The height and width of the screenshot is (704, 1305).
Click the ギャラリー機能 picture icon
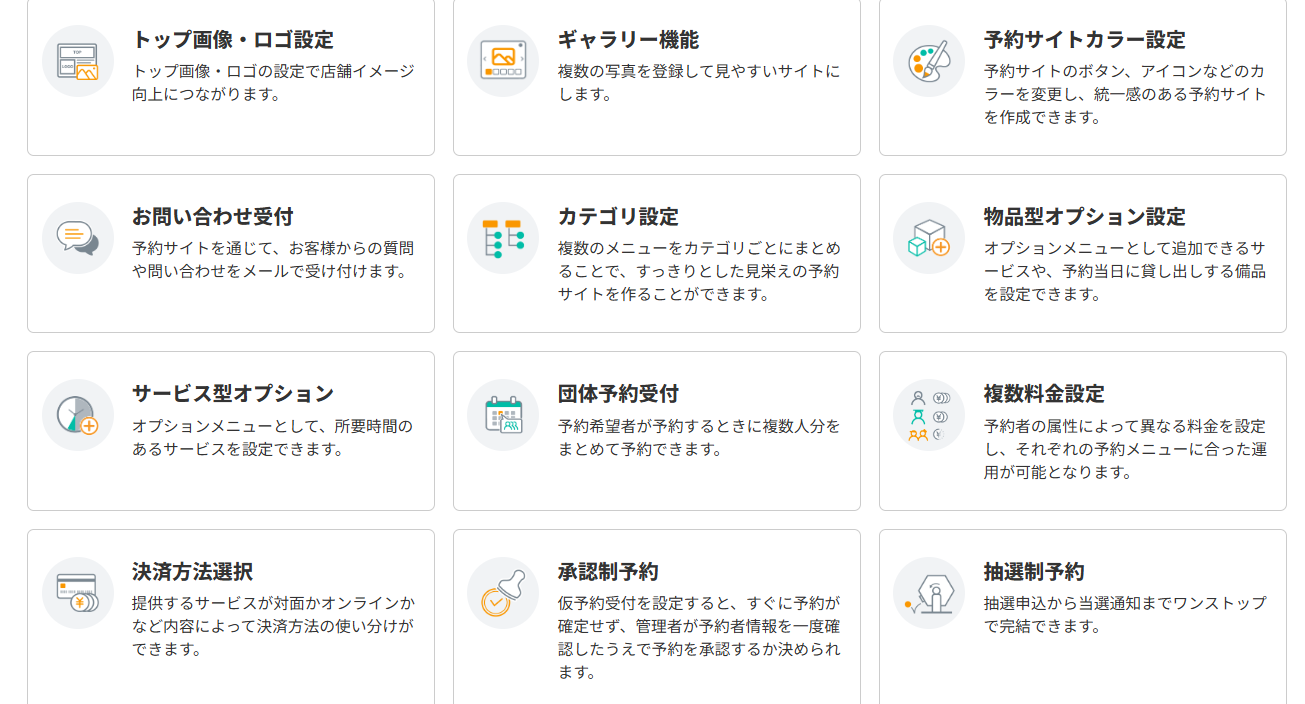(x=503, y=61)
